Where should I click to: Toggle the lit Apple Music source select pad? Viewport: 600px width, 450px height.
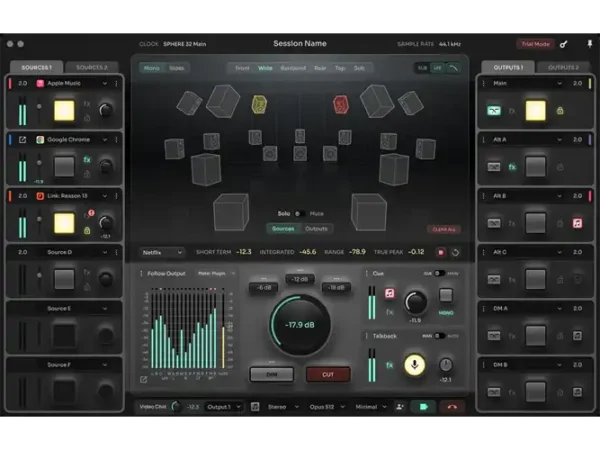pyautogui.click(x=64, y=111)
